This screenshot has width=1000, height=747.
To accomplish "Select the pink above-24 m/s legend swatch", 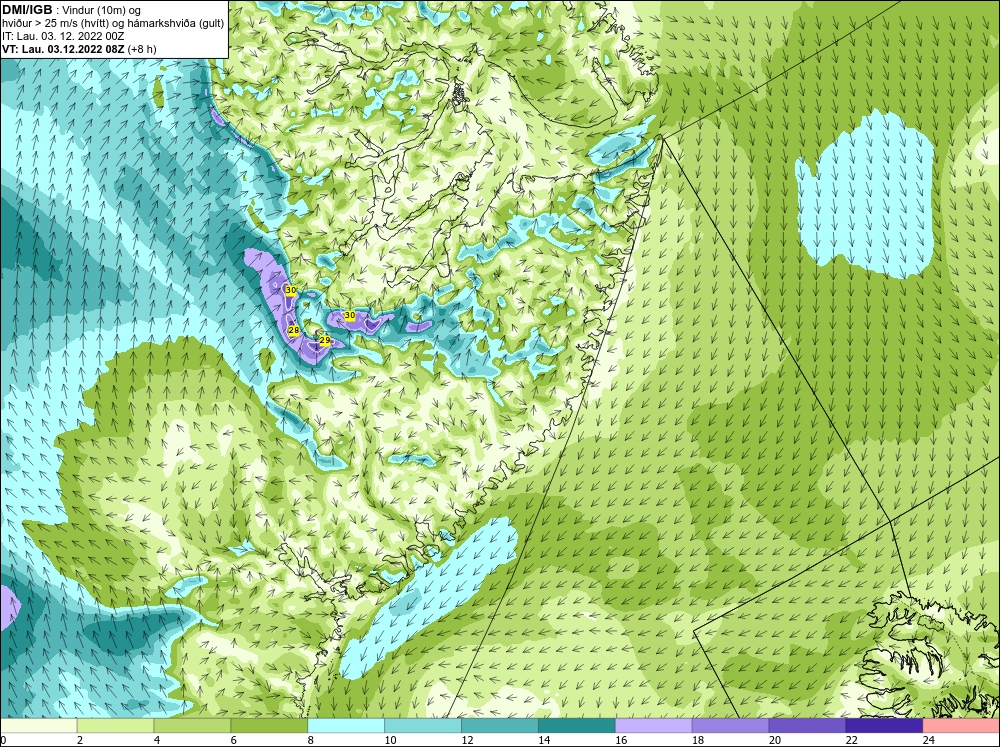I will click(961, 726).
